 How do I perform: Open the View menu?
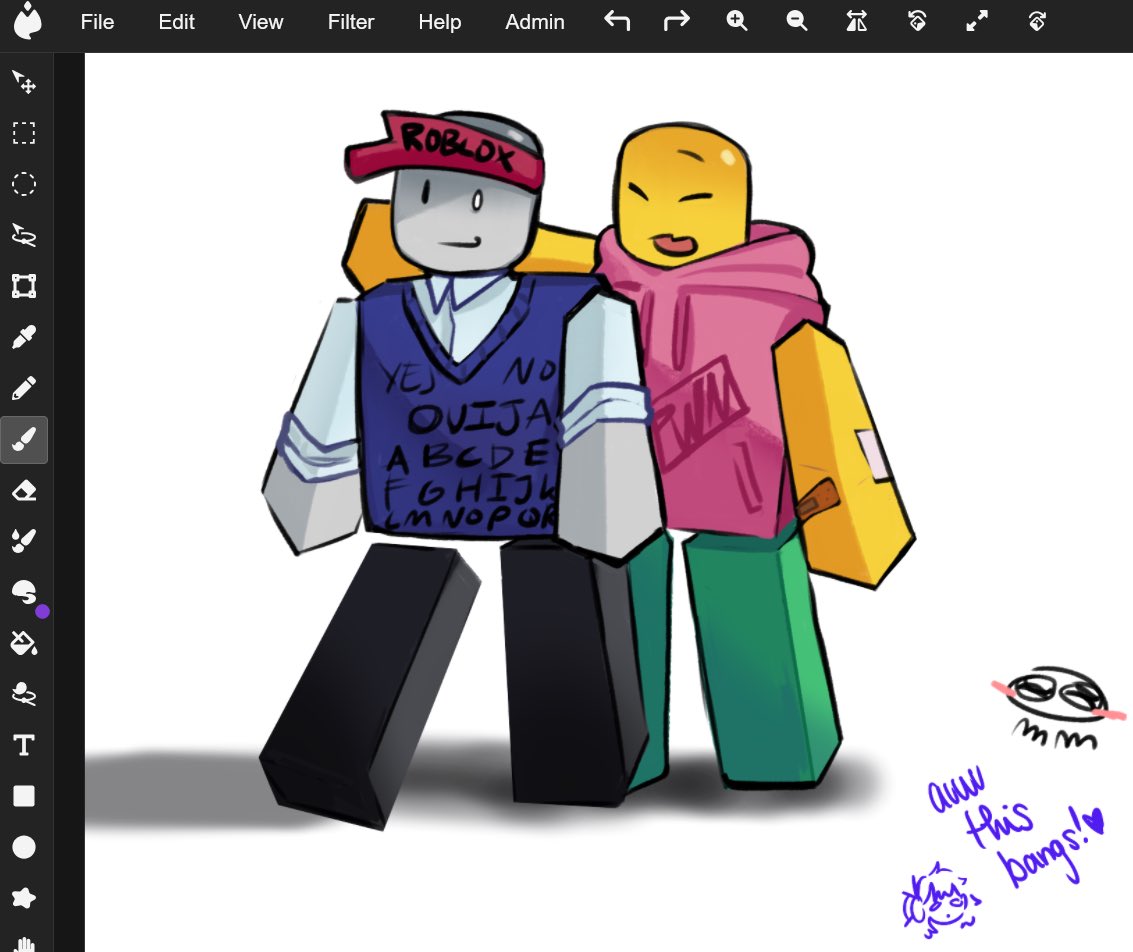(261, 22)
